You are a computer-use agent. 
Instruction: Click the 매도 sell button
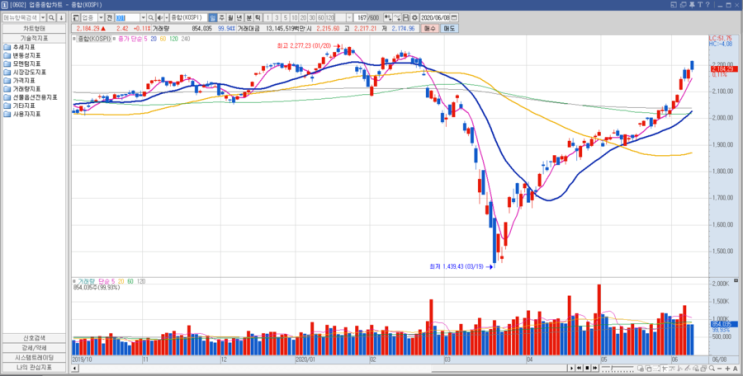click(449, 28)
